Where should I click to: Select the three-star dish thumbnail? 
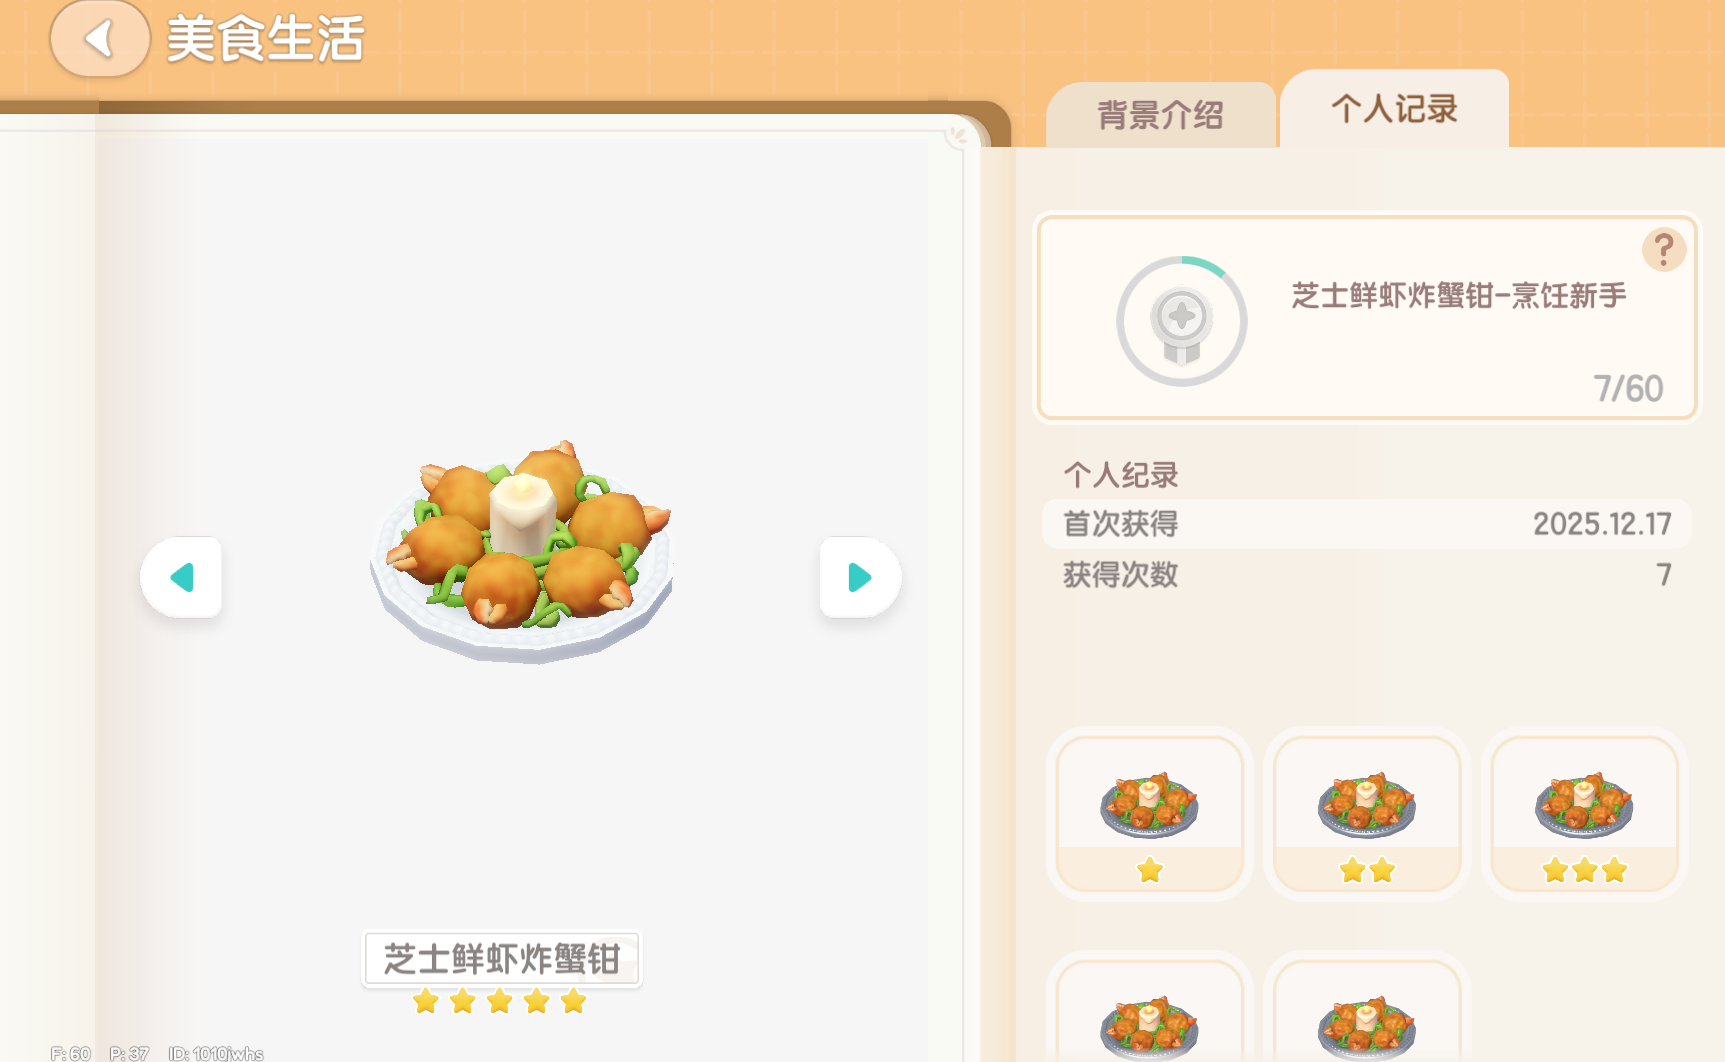[1585, 814]
